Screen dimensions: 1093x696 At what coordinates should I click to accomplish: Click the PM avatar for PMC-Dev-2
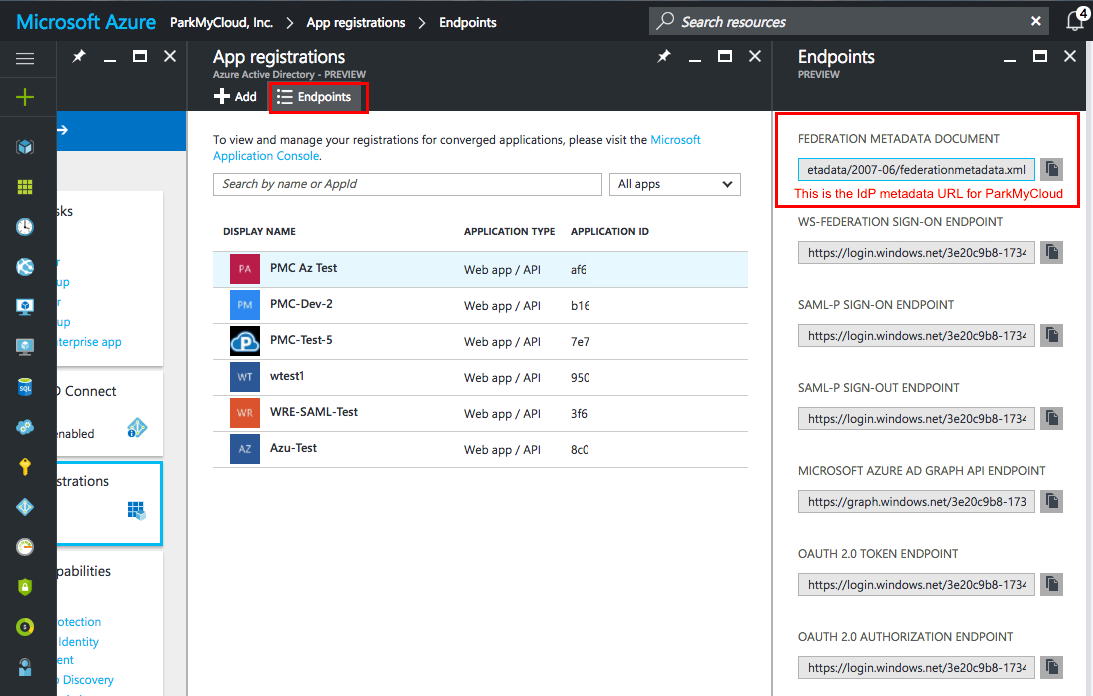(x=245, y=305)
